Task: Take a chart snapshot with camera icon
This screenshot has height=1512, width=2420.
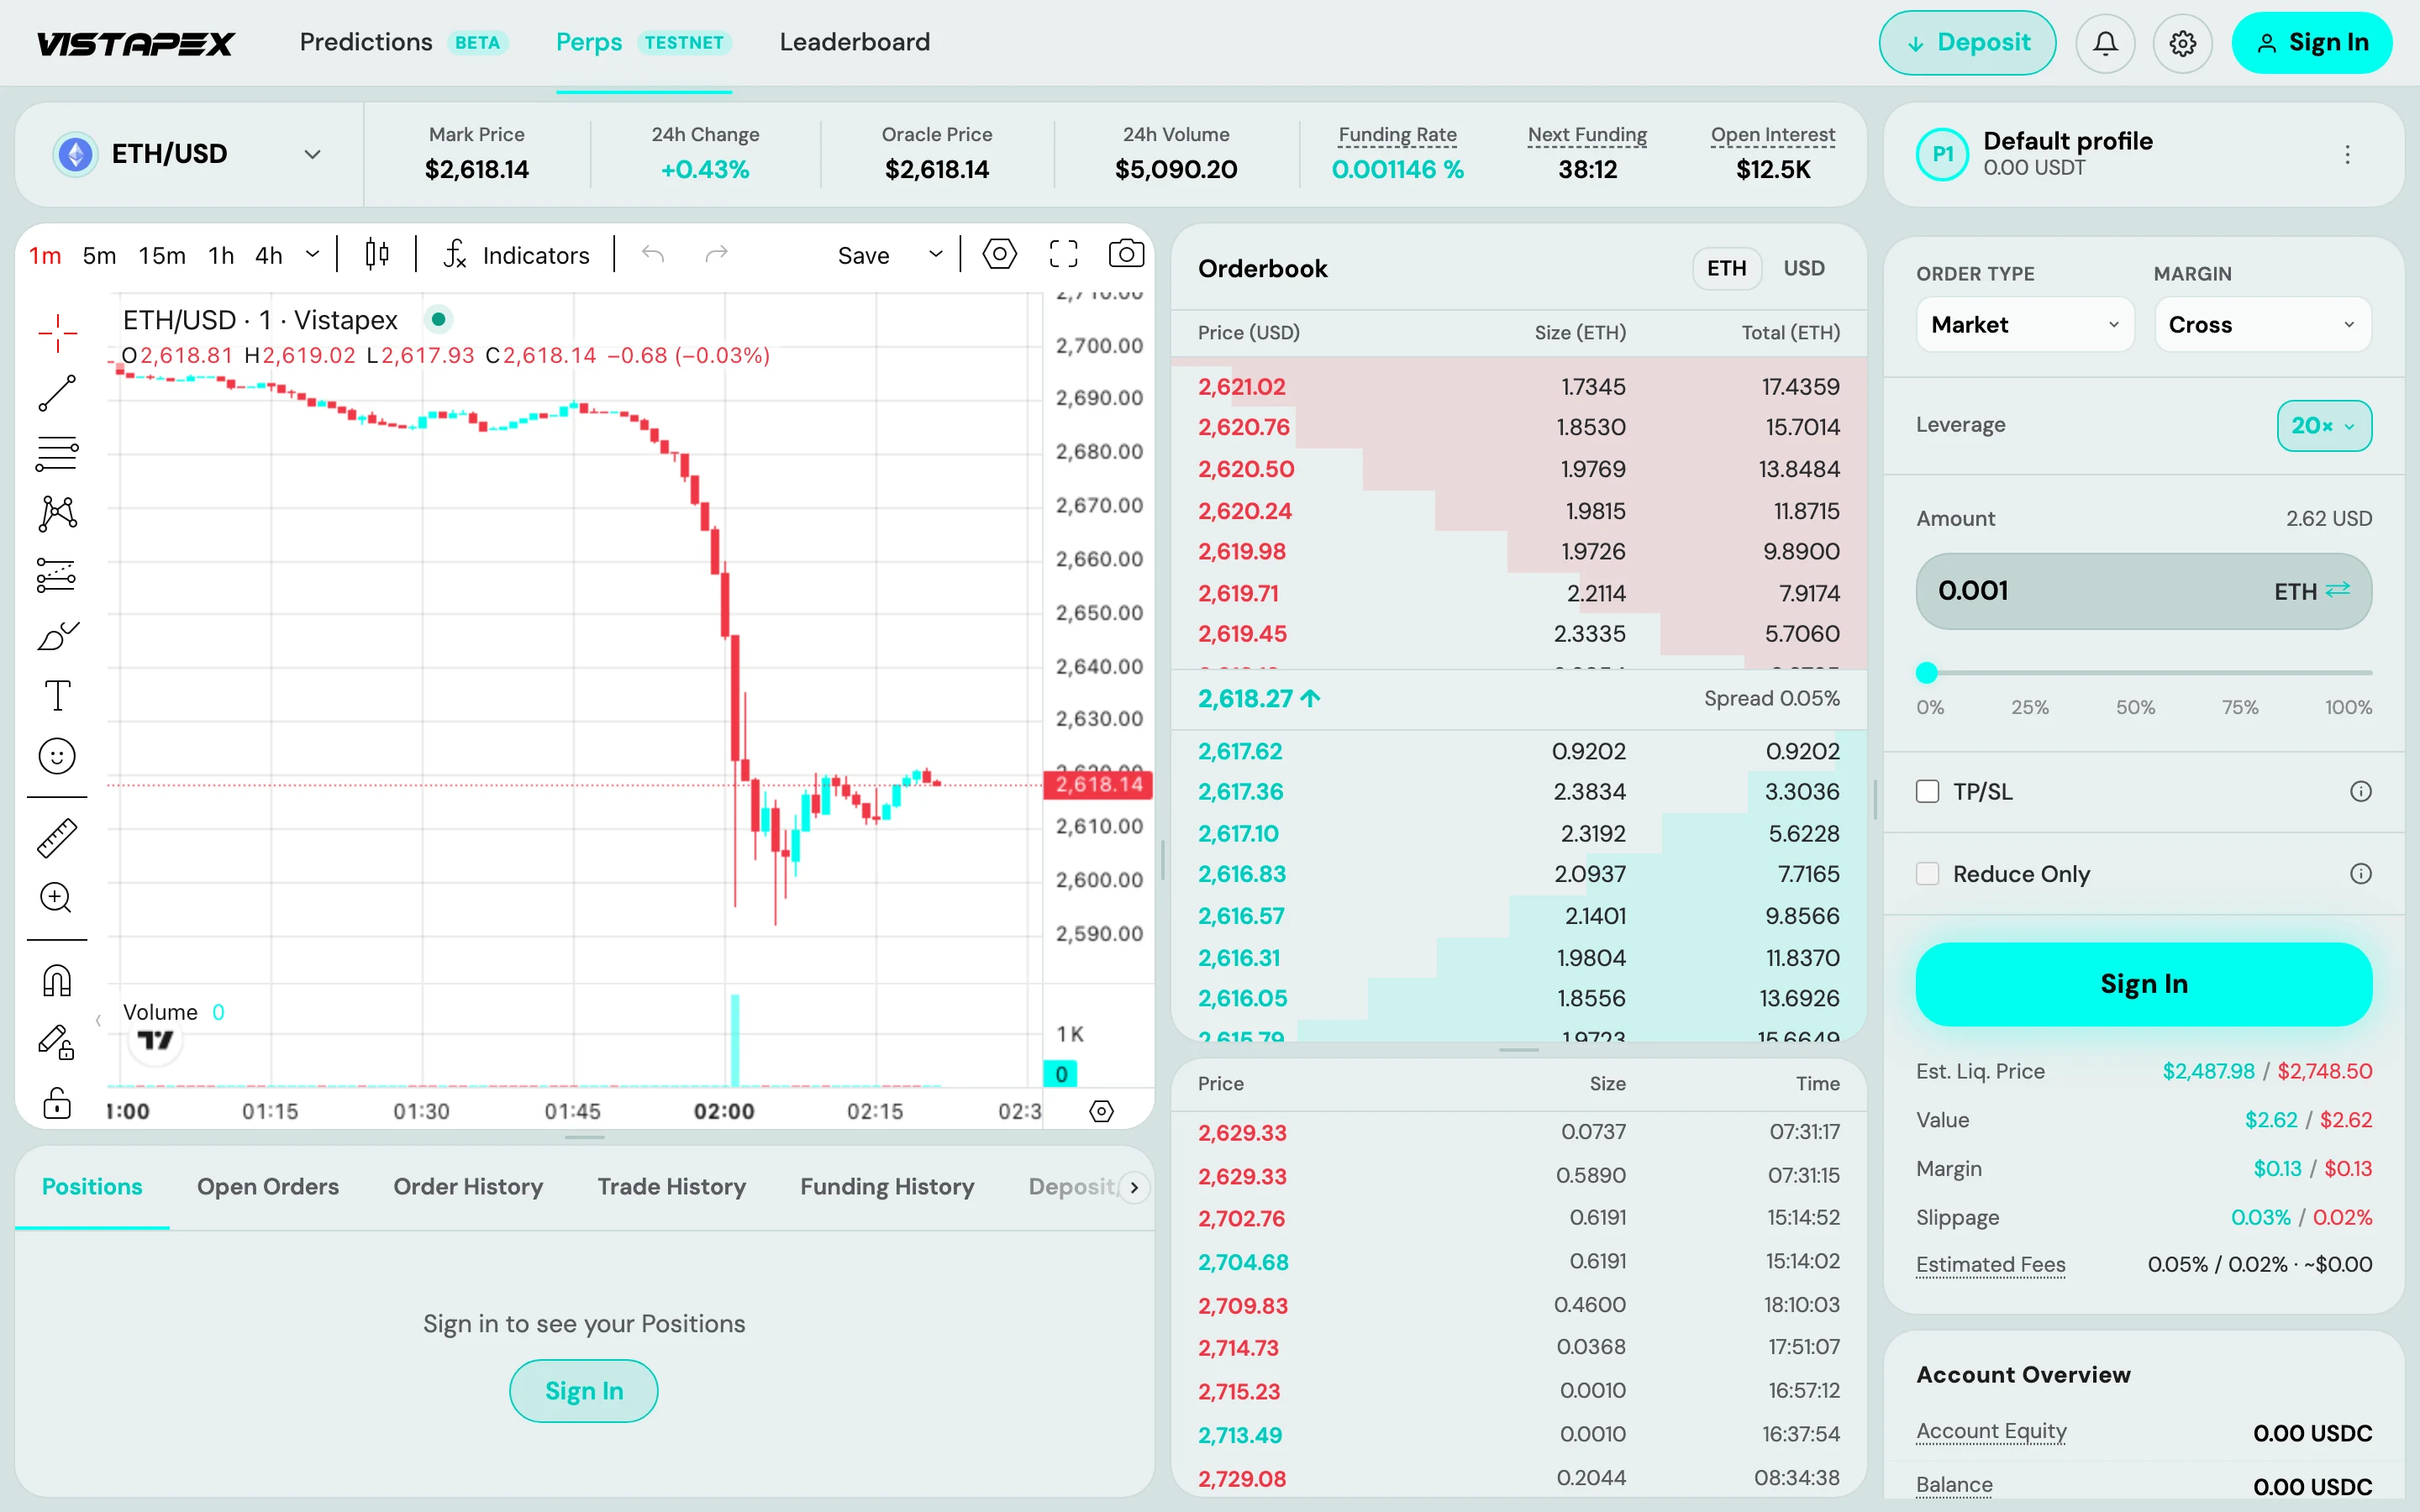Action: coord(1126,254)
